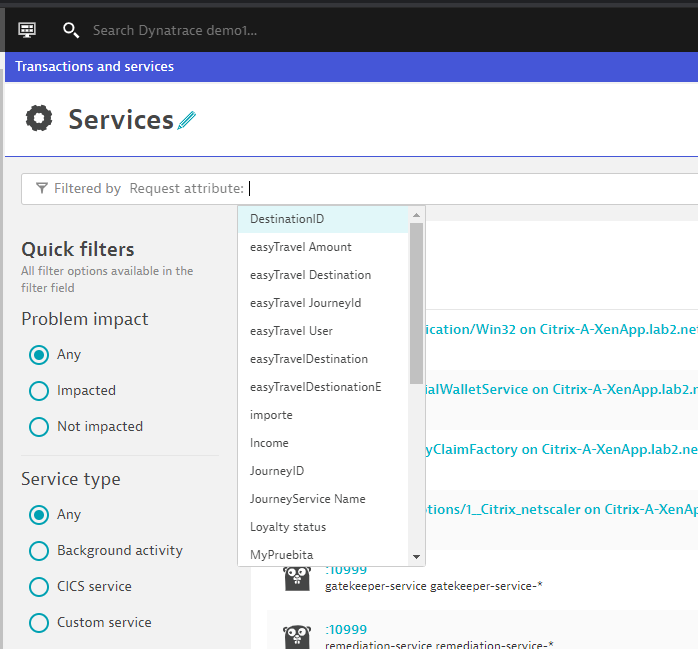
Task: Open ClaimFactory on Citrix-A-XenApp link
Action: pos(561,450)
